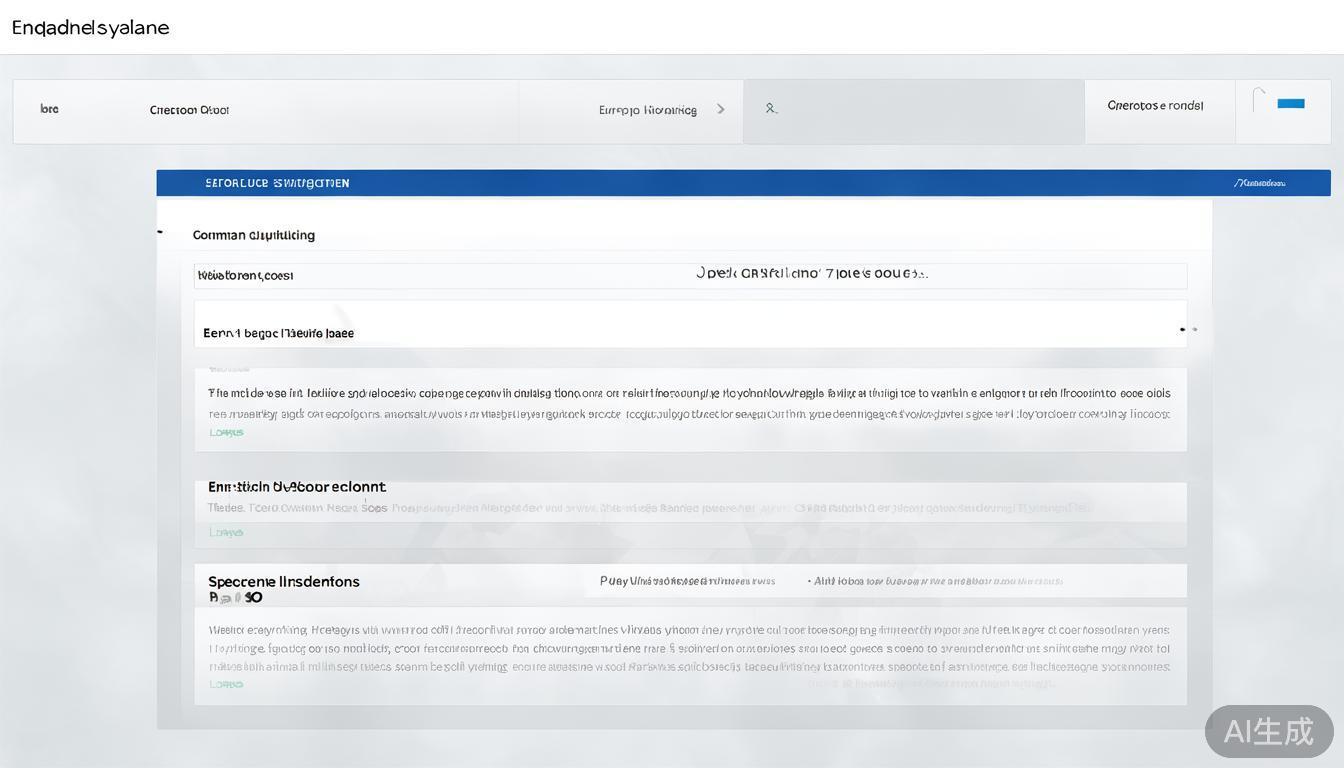Click the Specerne Ilnsdenfons heading
Screen dimensions: 1344x768
283,581
